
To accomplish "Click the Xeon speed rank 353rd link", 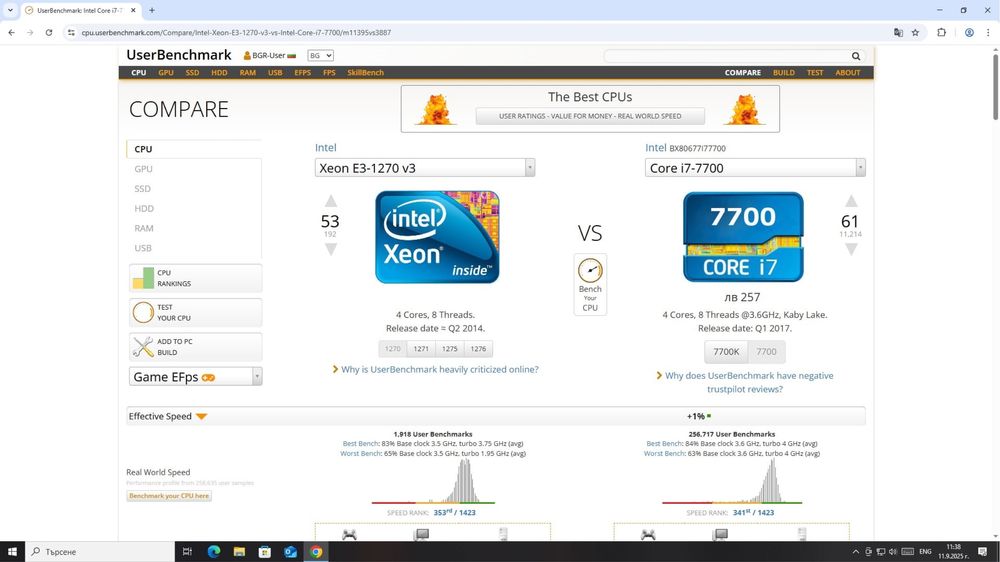I will [x=454, y=512].
